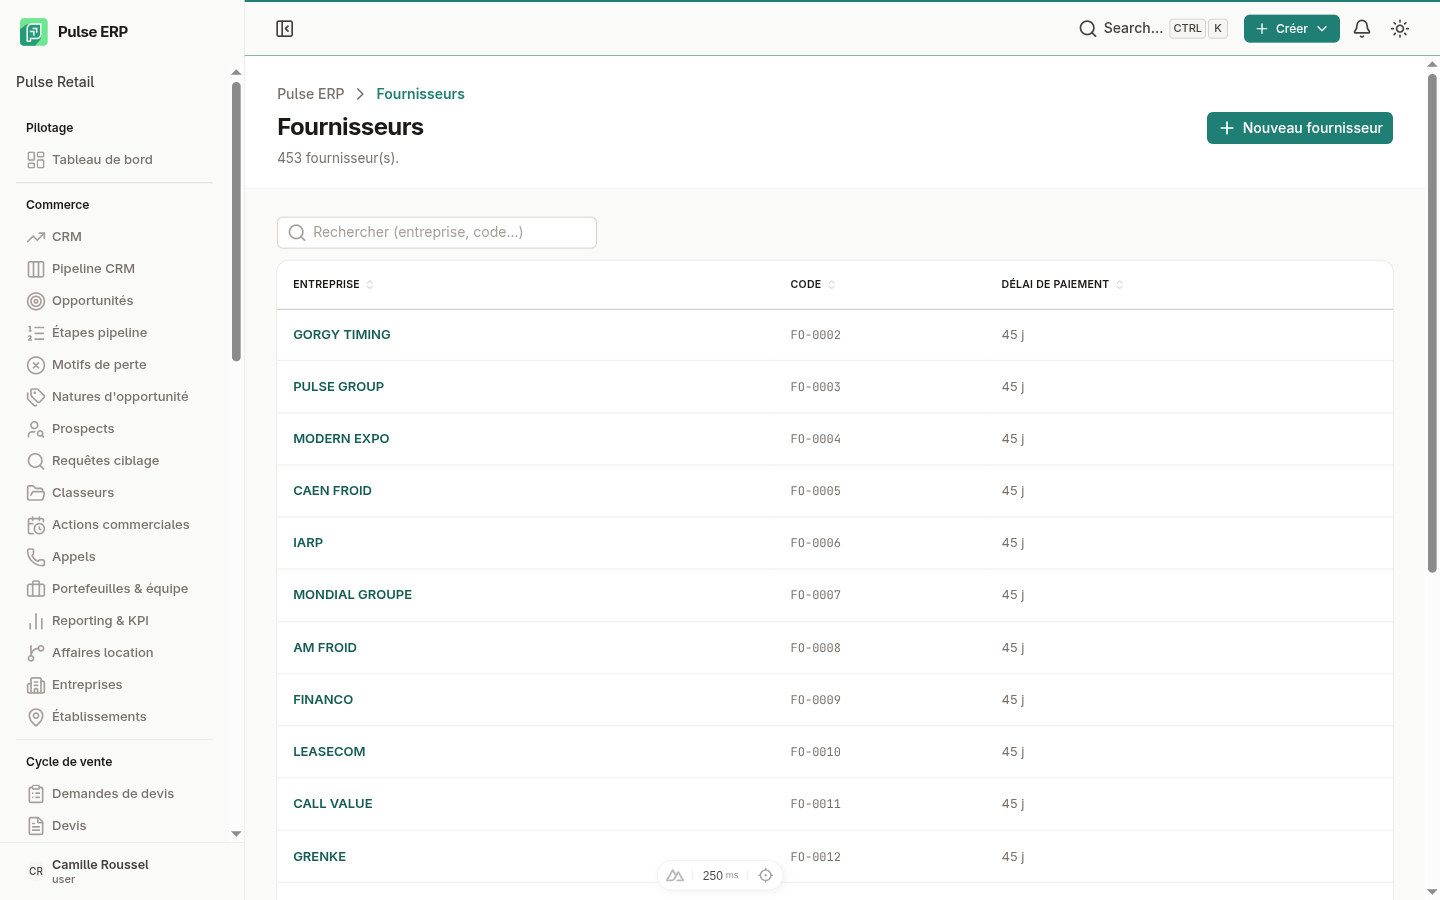Click the main page vertical scrollbar
Viewport: 1440px width, 900px height.
tap(1432, 323)
